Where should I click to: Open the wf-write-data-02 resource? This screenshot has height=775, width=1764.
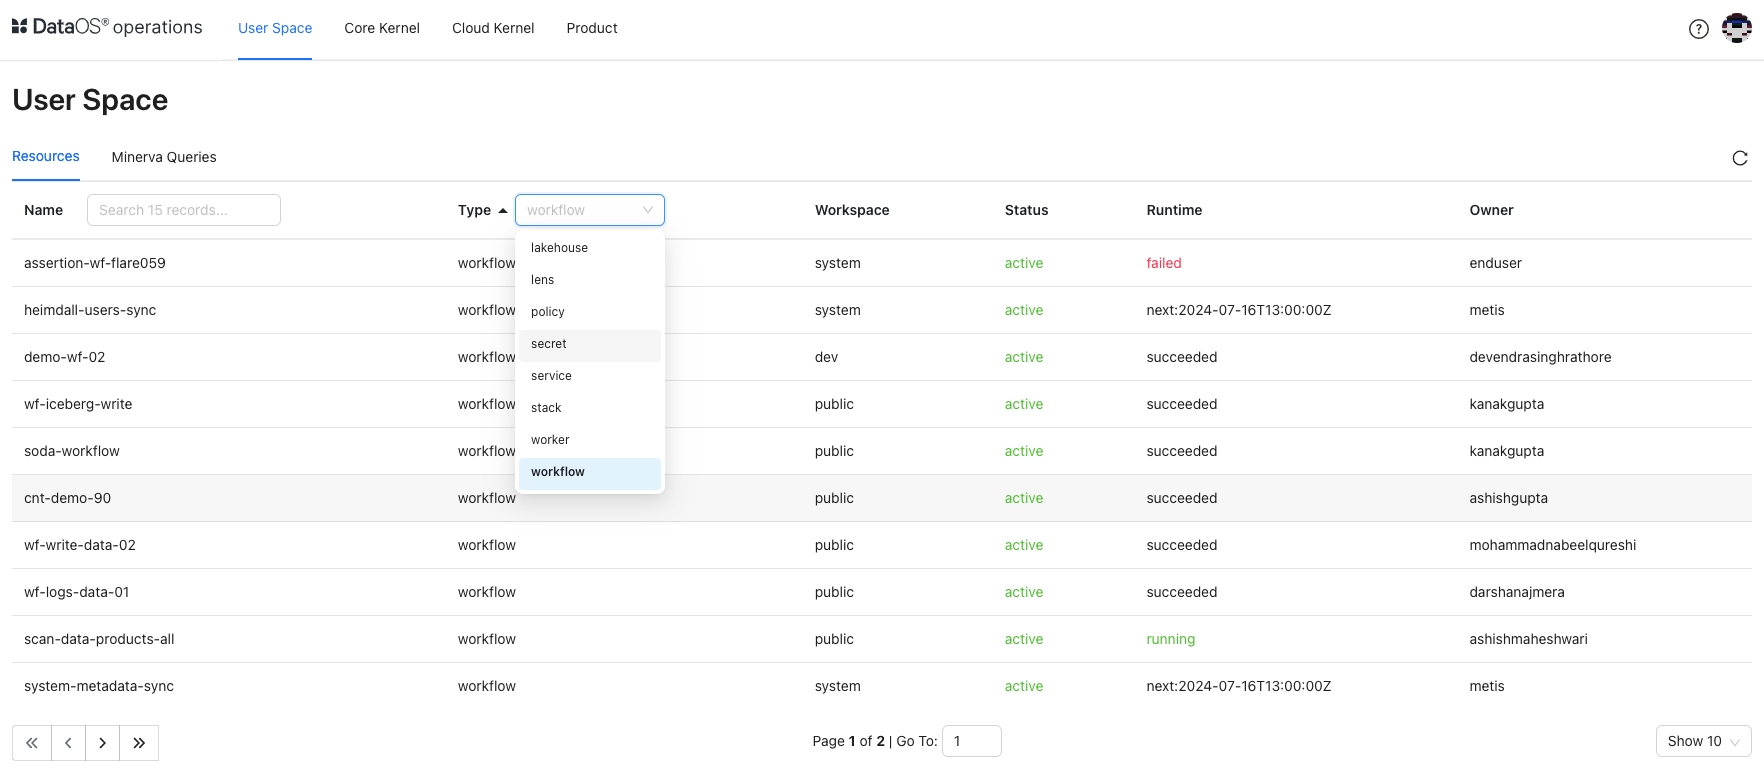pos(80,545)
